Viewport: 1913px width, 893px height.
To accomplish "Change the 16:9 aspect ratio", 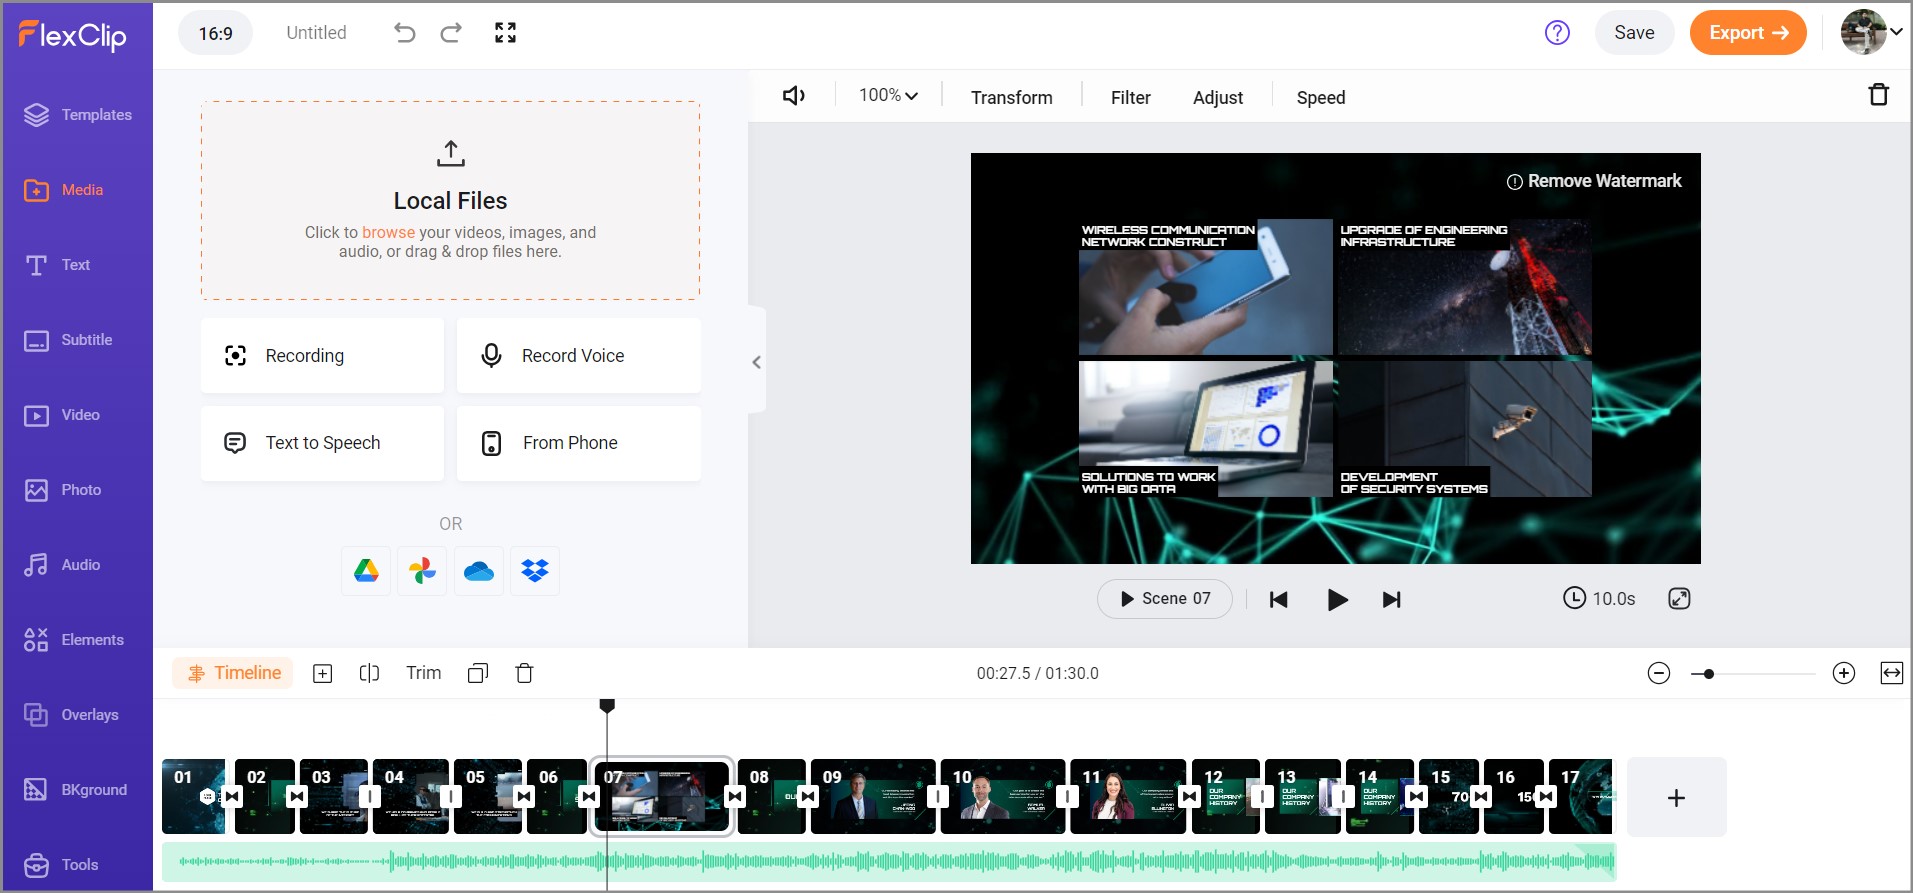I will click(215, 33).
